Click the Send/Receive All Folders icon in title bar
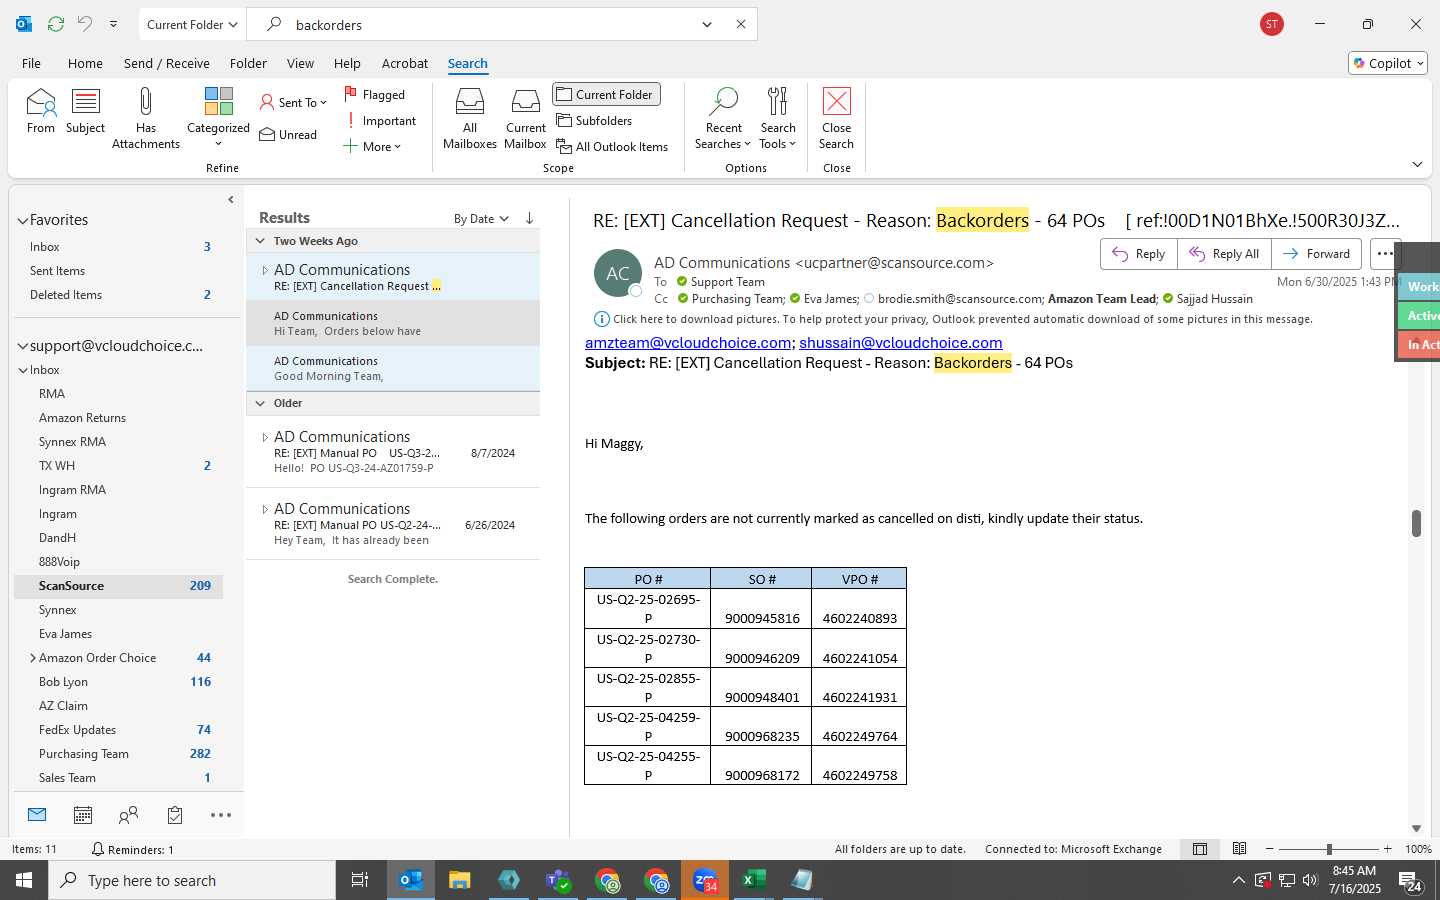This screenshot has height=900, width=1440. click(56, 24)
